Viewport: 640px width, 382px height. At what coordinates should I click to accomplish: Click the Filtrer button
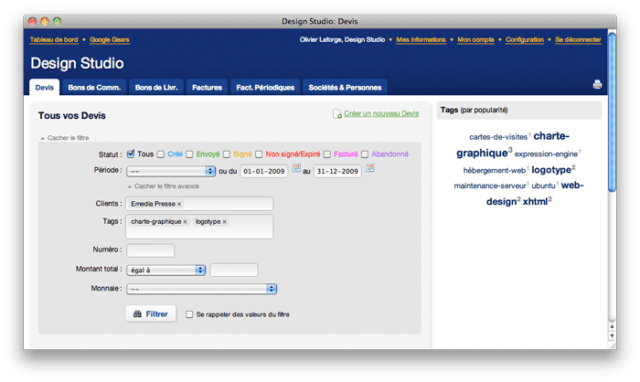click(151, 314)
